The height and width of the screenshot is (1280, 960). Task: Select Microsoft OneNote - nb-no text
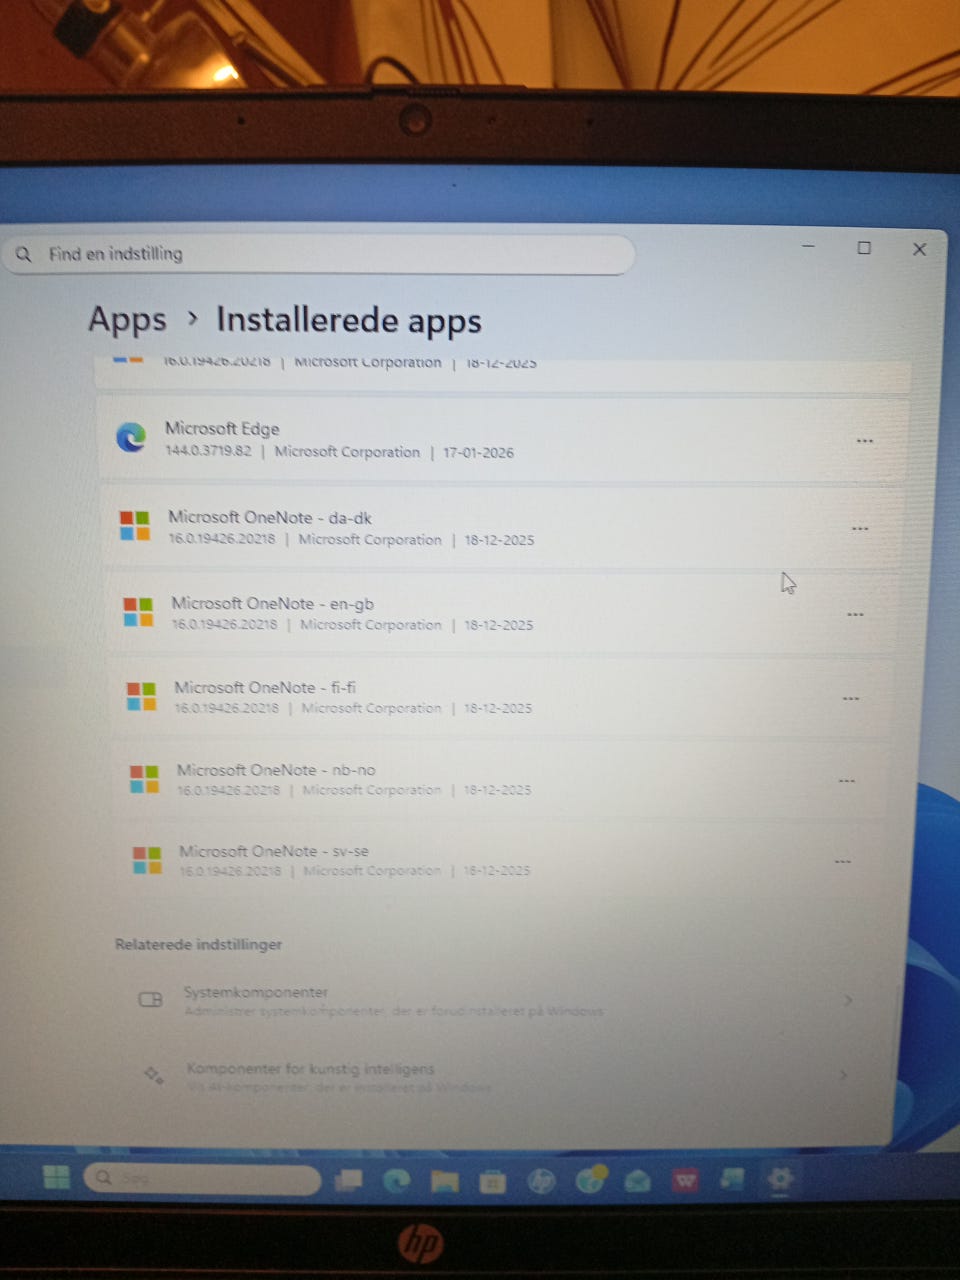click(276, 770)
